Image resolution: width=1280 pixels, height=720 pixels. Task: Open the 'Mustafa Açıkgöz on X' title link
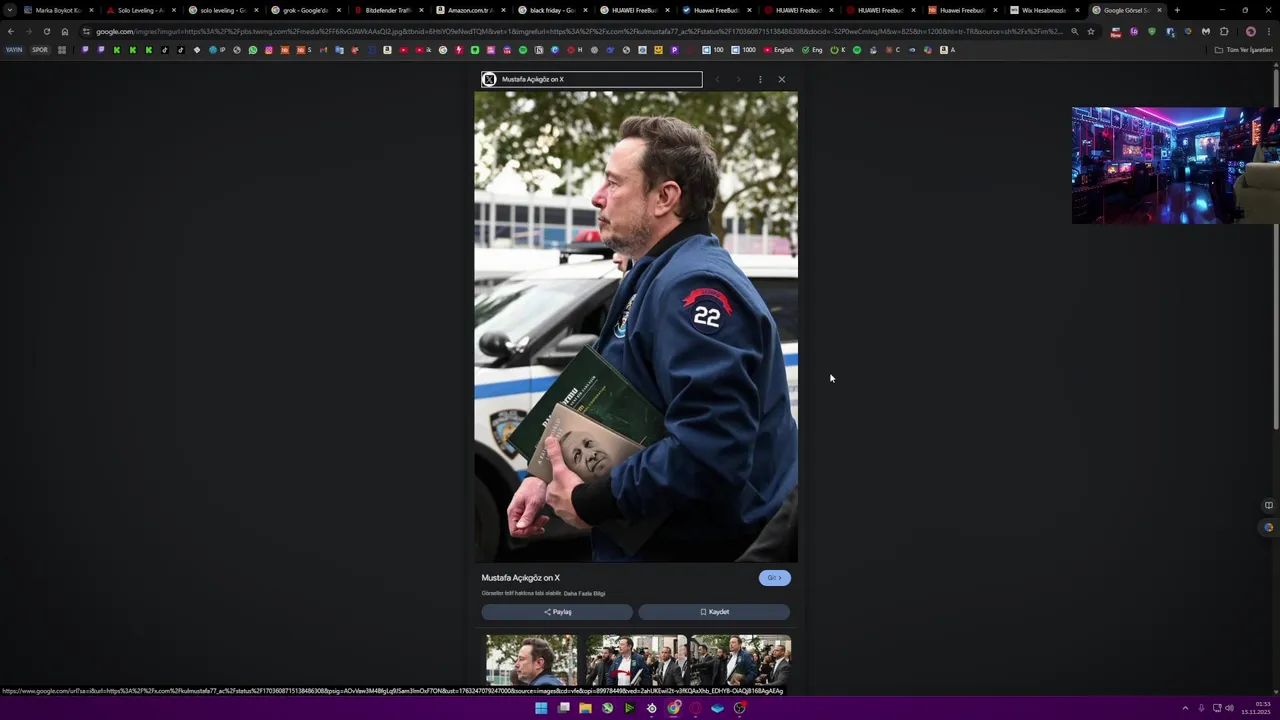click(520, 578)
